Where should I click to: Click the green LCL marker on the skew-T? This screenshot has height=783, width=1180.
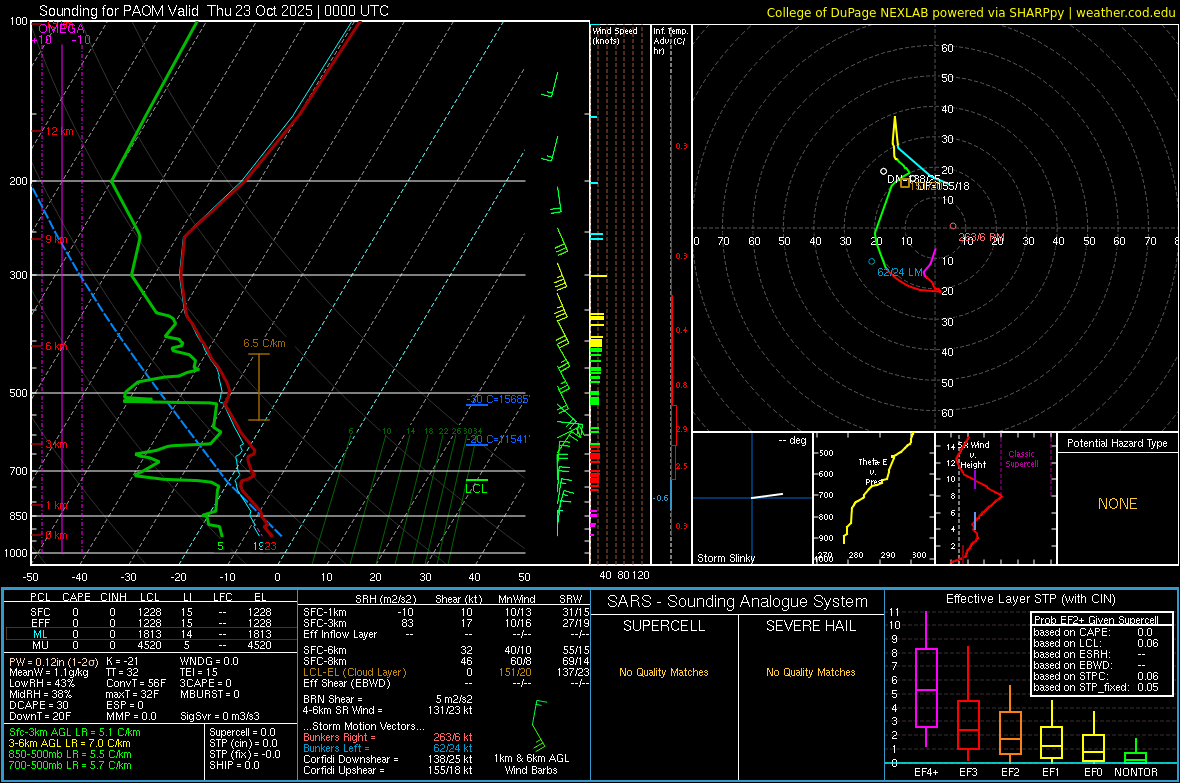(x=476, y=489)
